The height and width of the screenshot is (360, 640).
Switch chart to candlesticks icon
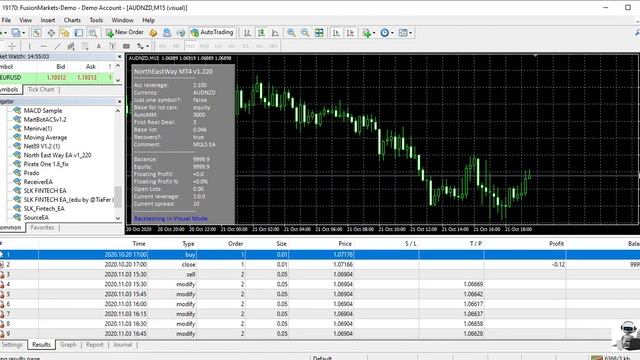click(261, 33)
